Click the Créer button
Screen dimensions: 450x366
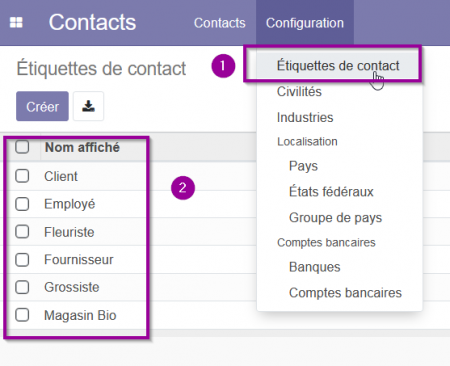(x=42, y=106)
